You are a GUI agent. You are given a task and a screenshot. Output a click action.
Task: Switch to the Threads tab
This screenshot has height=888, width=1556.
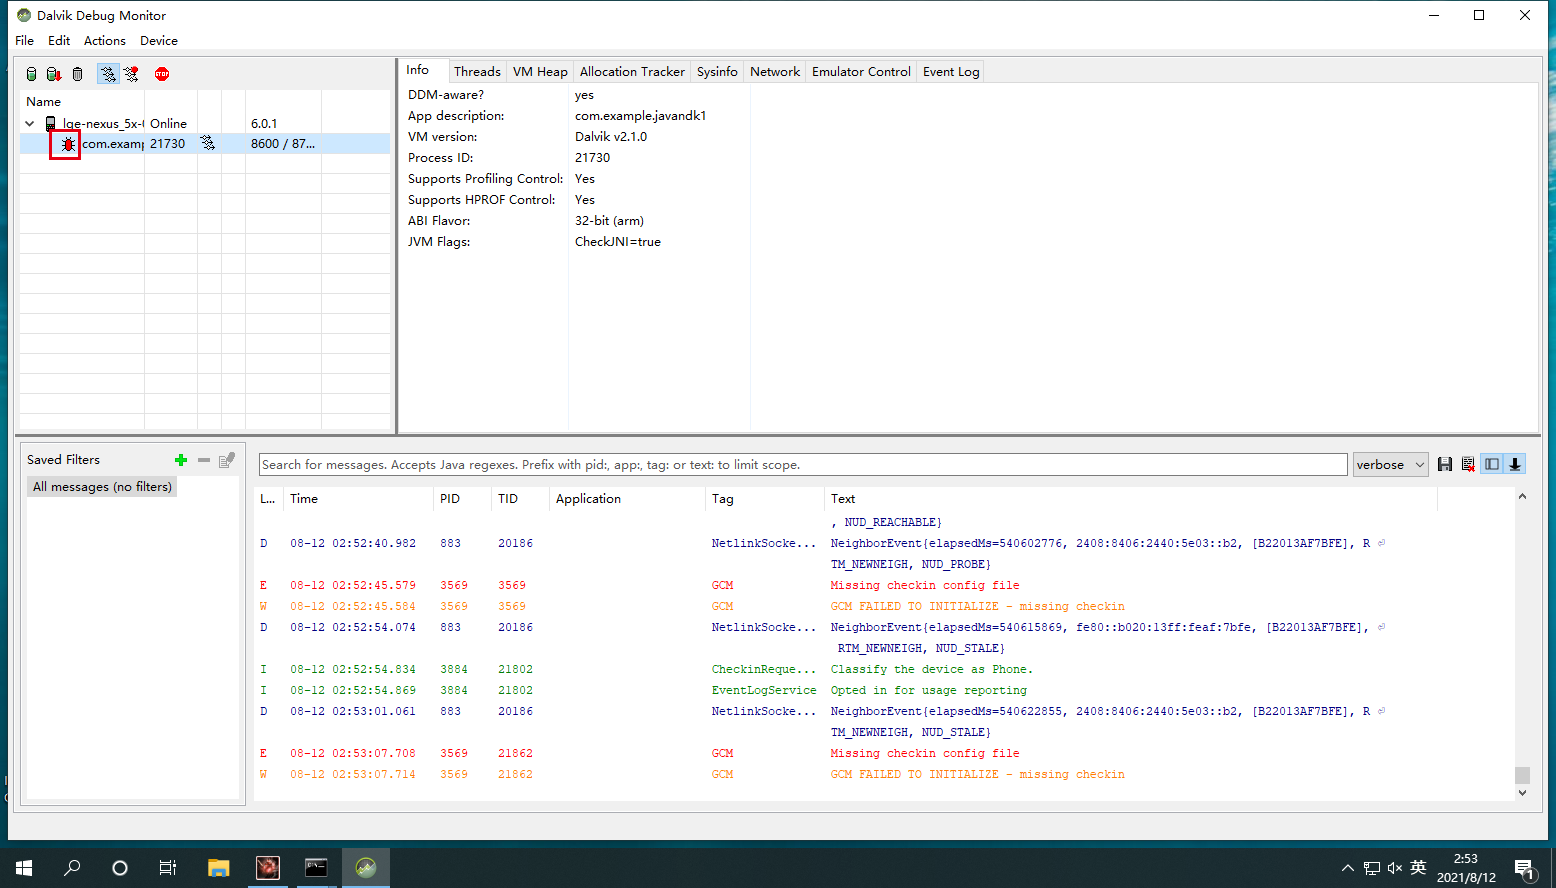[x=477, y=72]
